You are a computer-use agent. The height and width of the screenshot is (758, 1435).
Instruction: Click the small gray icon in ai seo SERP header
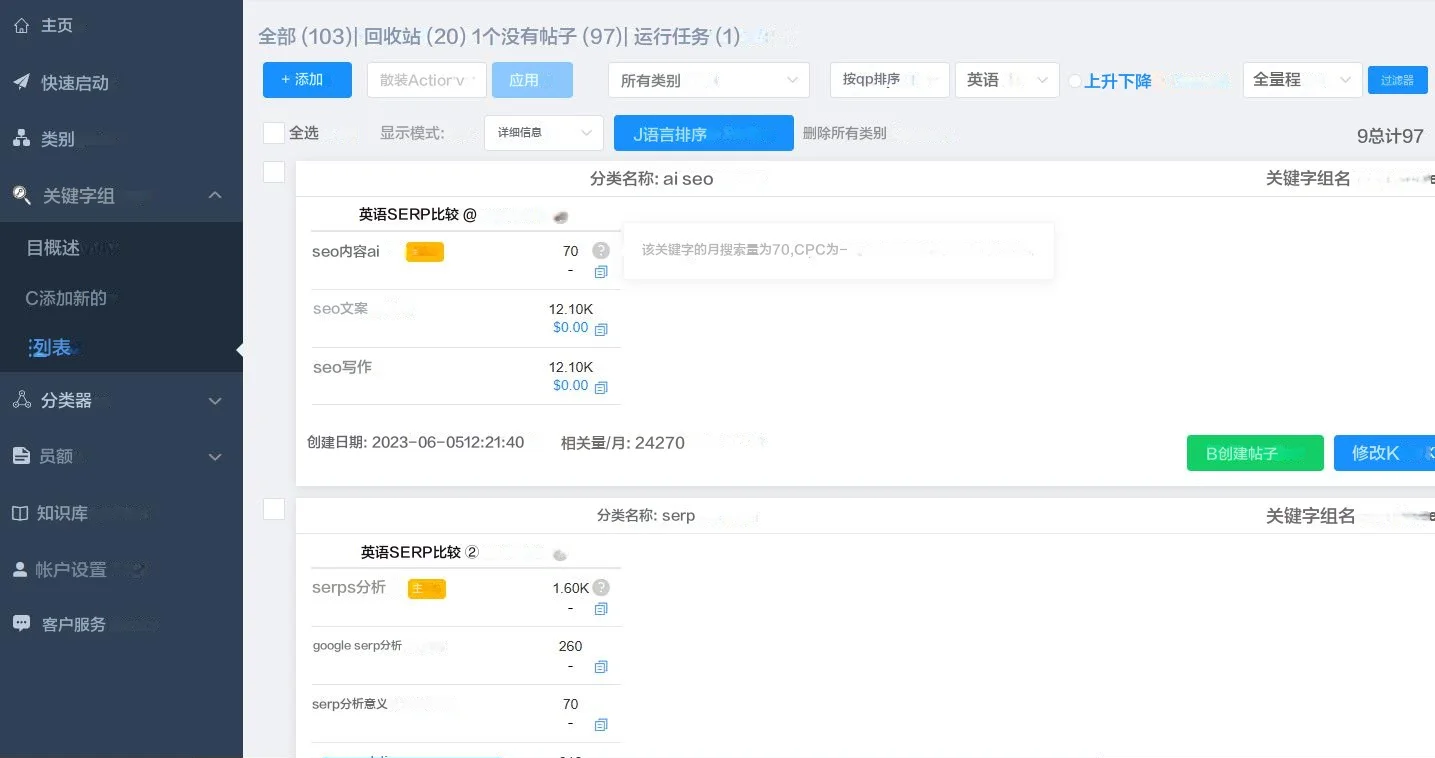pos(561,216)
